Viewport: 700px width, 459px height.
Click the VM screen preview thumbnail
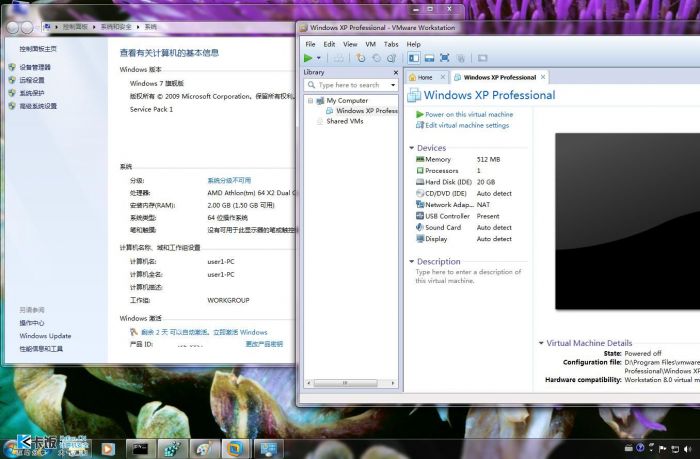[x=627, y=221]
